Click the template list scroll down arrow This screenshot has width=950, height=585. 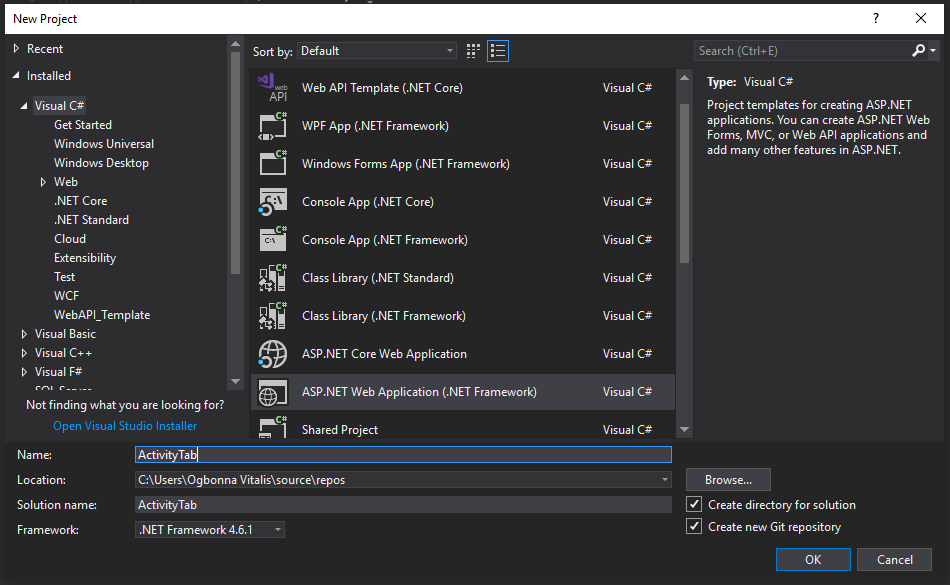685,429
